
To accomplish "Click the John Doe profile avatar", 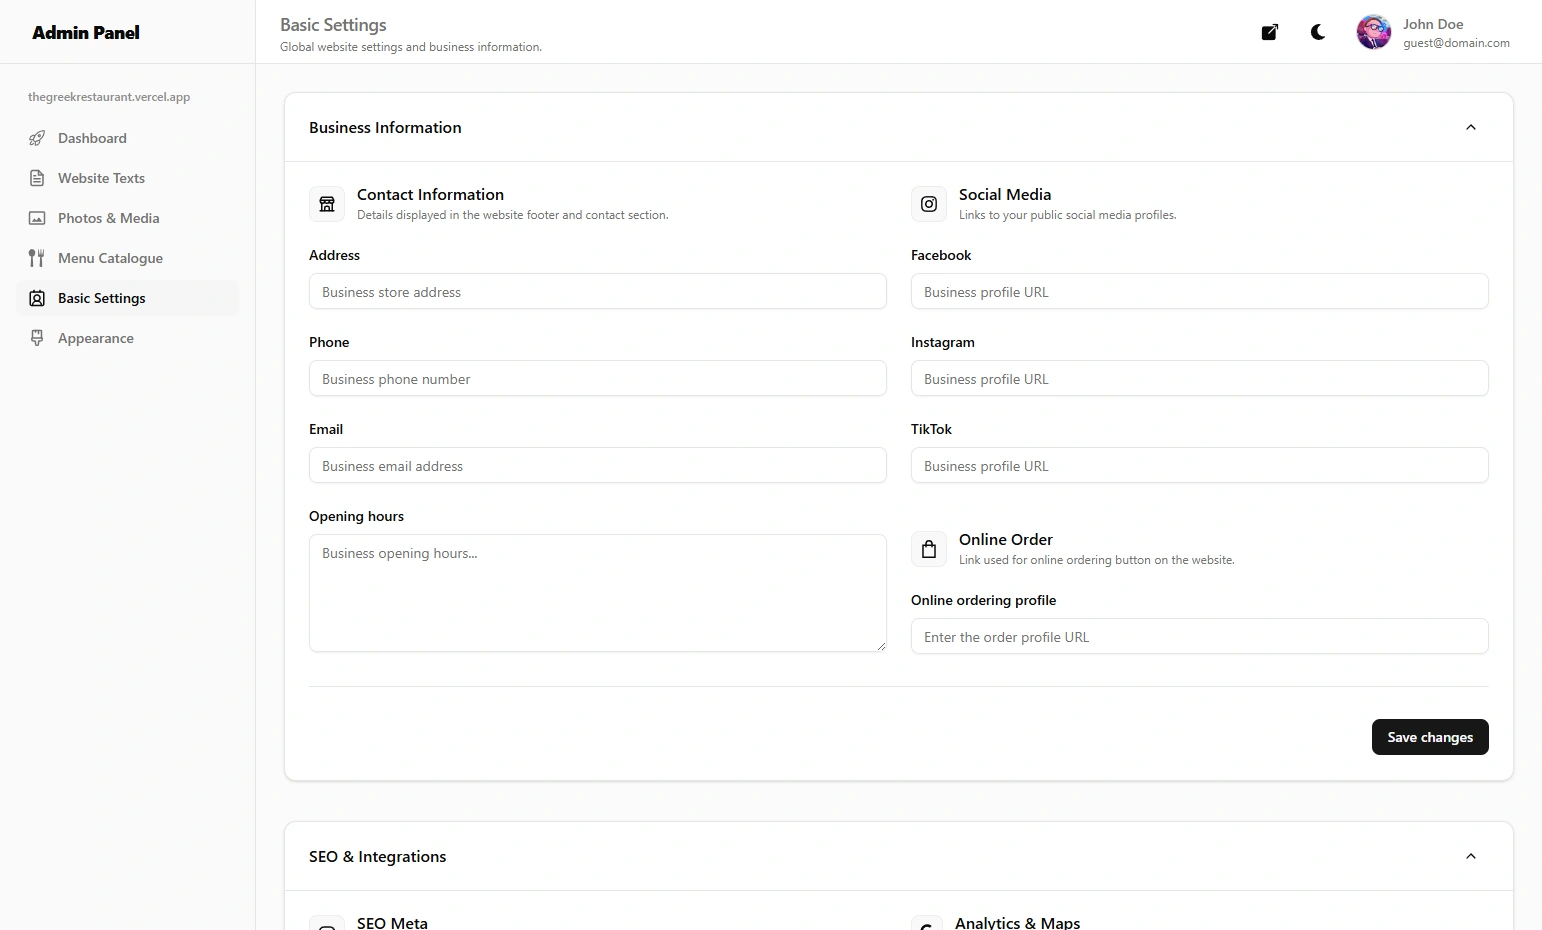I will (x=1373, y=32).
